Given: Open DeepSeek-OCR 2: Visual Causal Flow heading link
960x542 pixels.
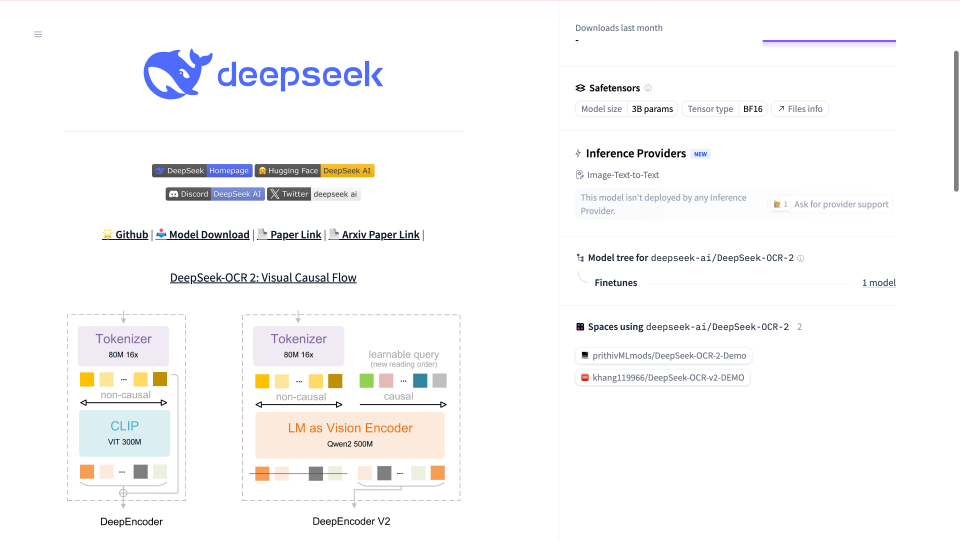Looking at the screenshot, I should (x=263, y=277).
